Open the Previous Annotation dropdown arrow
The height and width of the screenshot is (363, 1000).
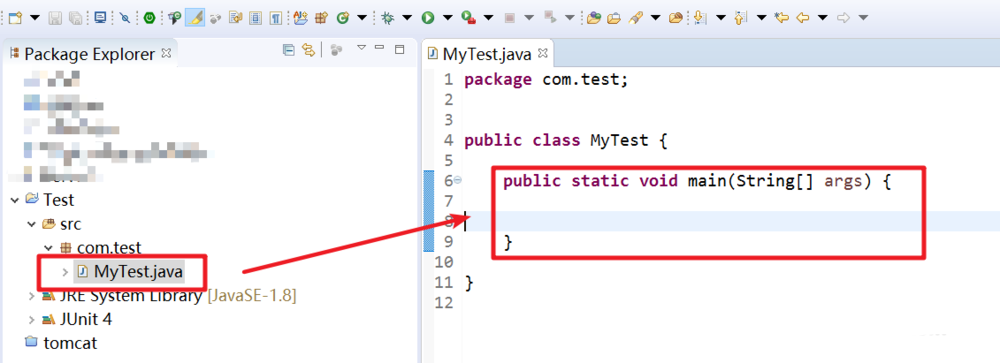(x=761, y=18)
